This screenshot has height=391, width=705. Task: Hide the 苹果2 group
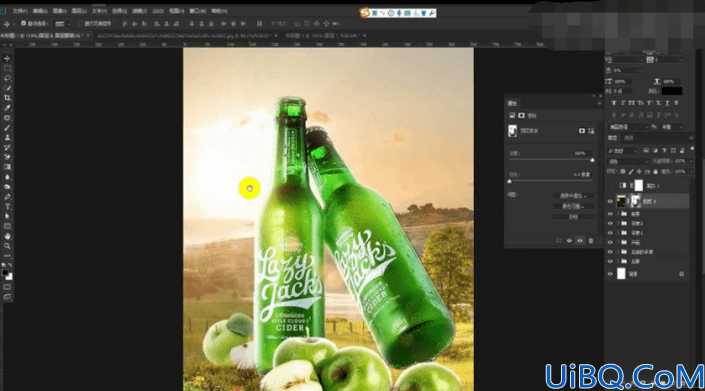610,223
